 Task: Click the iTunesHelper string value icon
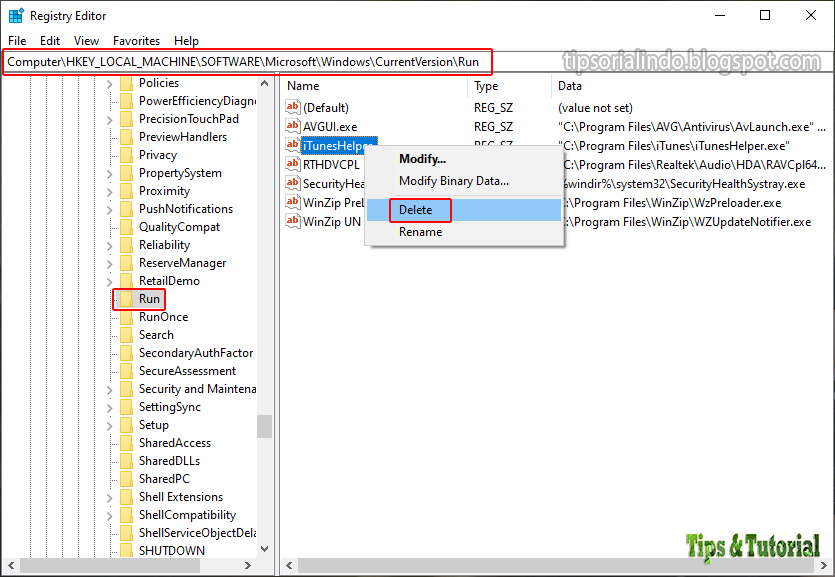(292, 145)
